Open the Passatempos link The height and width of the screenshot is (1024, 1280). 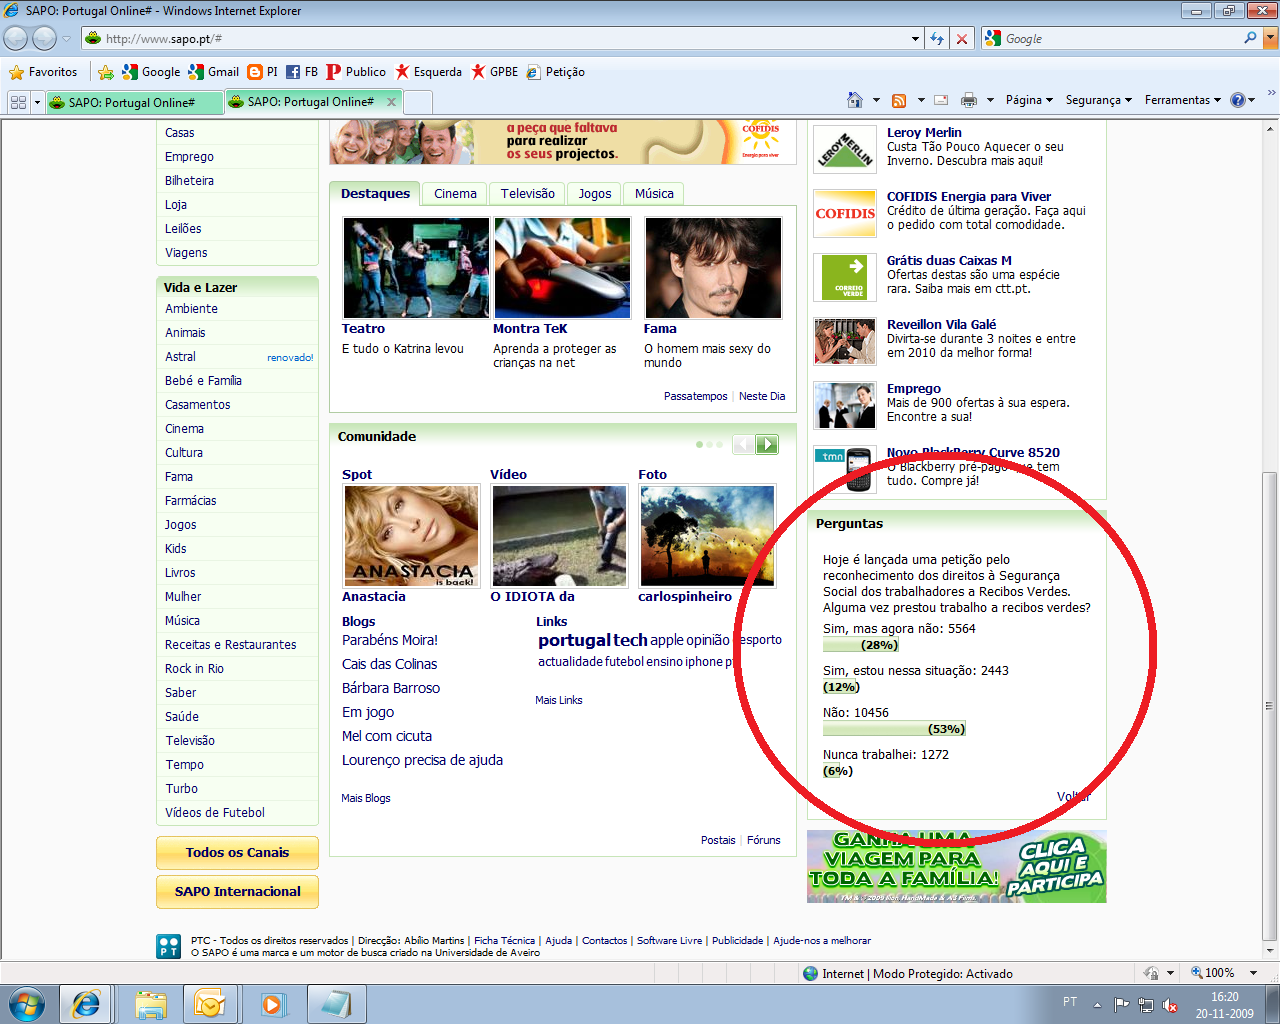point(696,396)
